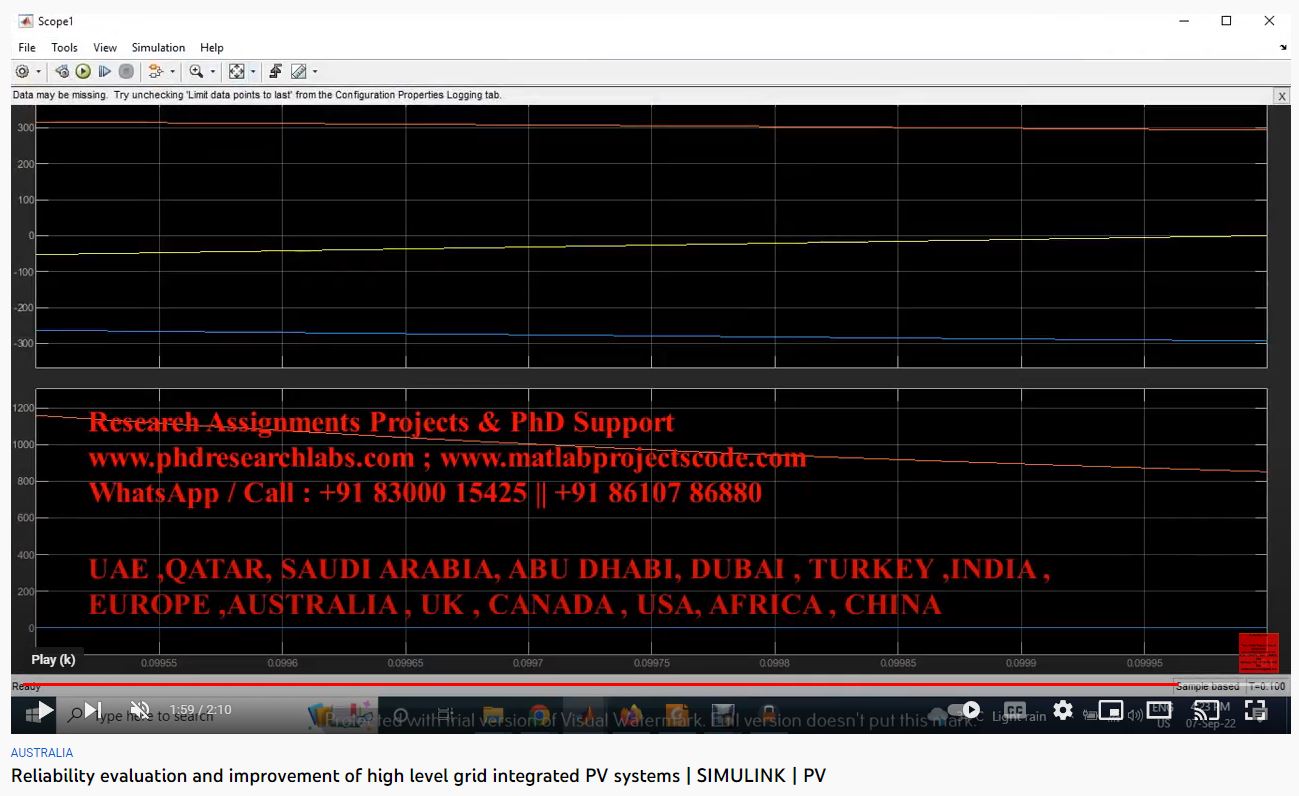Click the '1200' y-axis label on lower plot
1299x796 pixels.
[x=24, y=408]
